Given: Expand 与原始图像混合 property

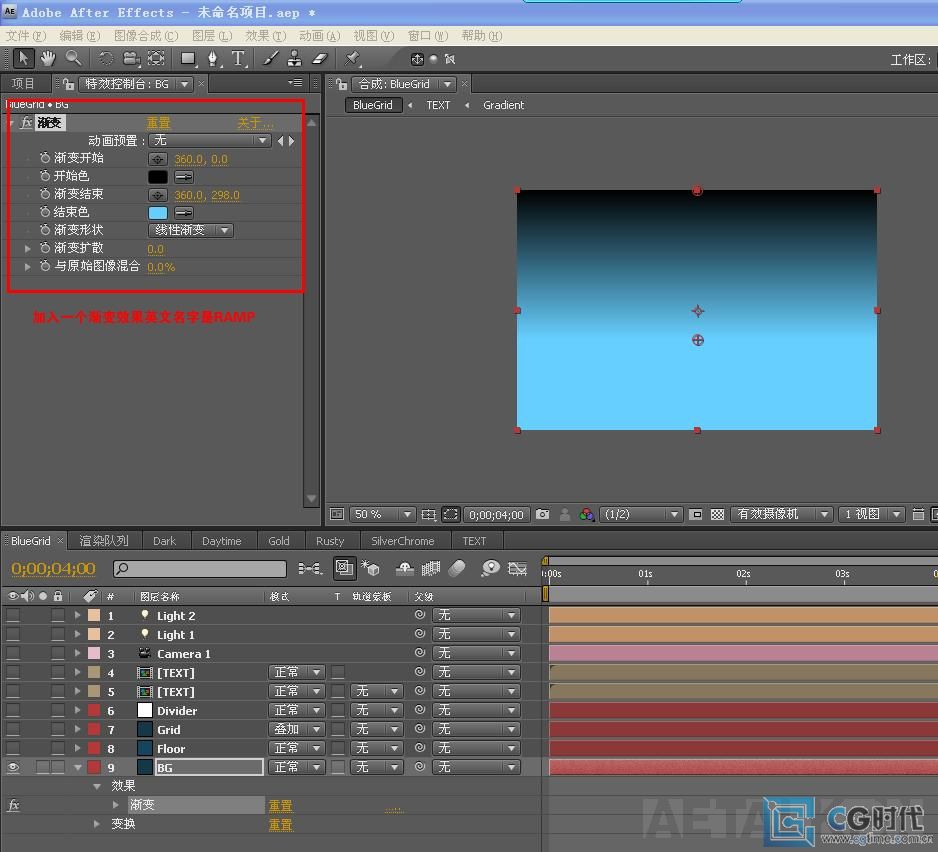Looking at the screenshot, I should tap(28, 266).
